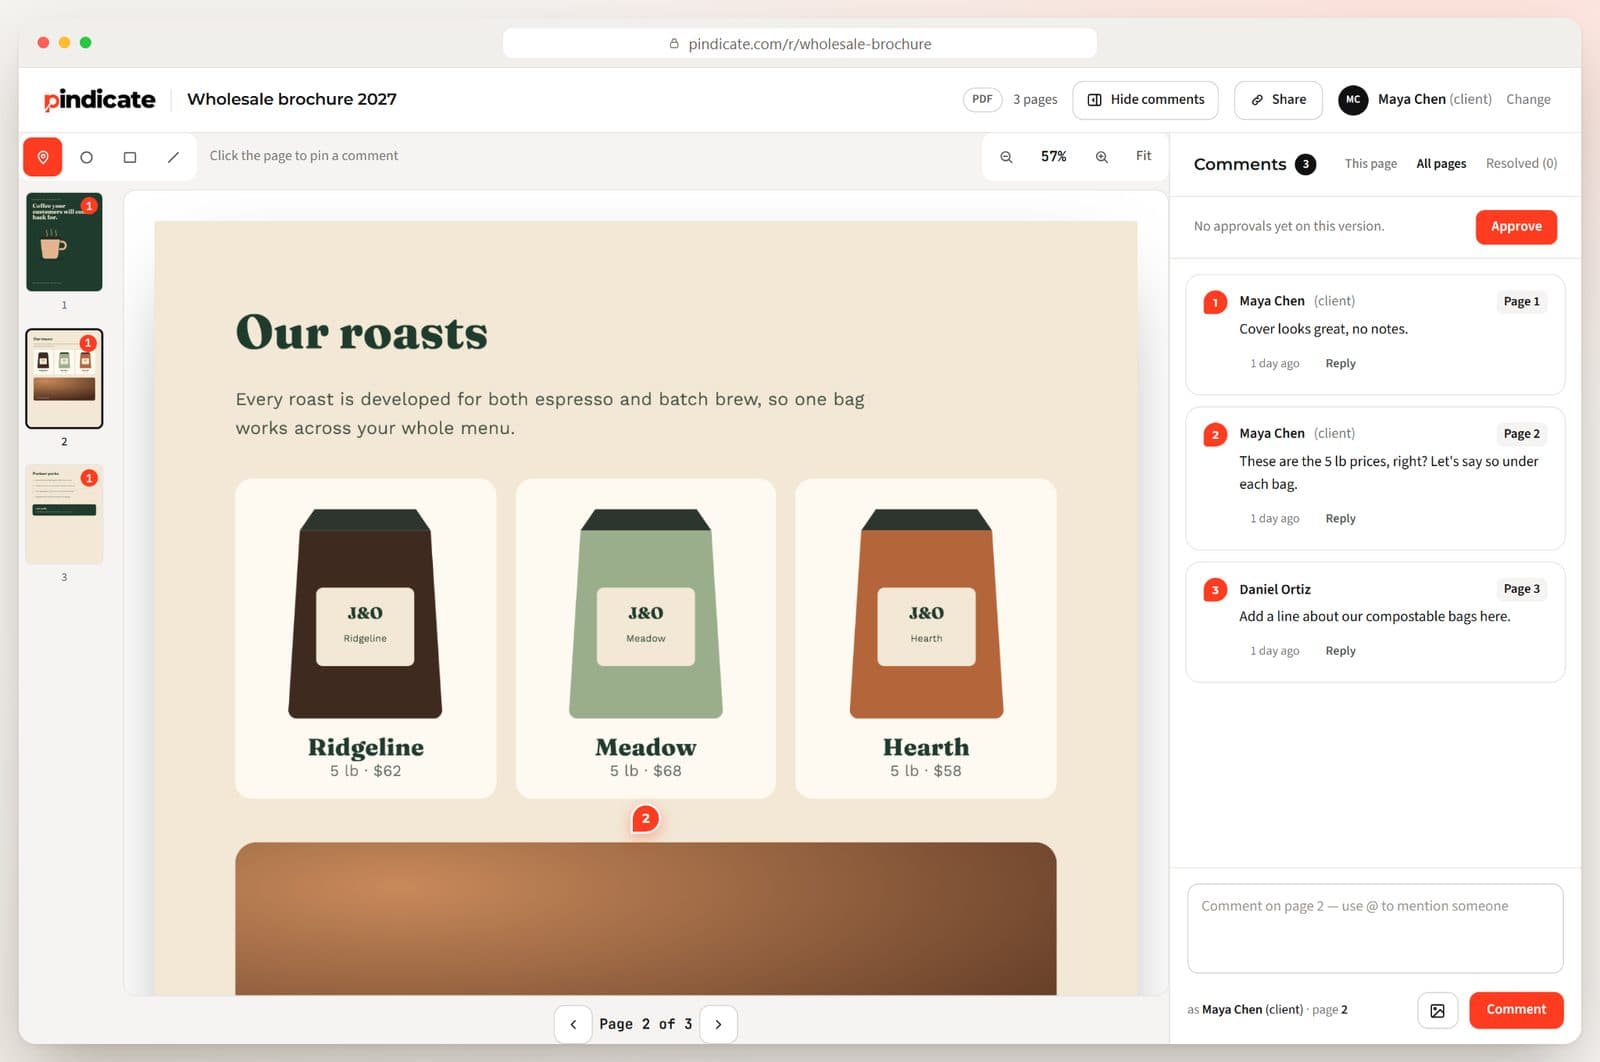Click pin marker 2 on the page
The image size is (1600, 1062).
click(x=646, y=819)
